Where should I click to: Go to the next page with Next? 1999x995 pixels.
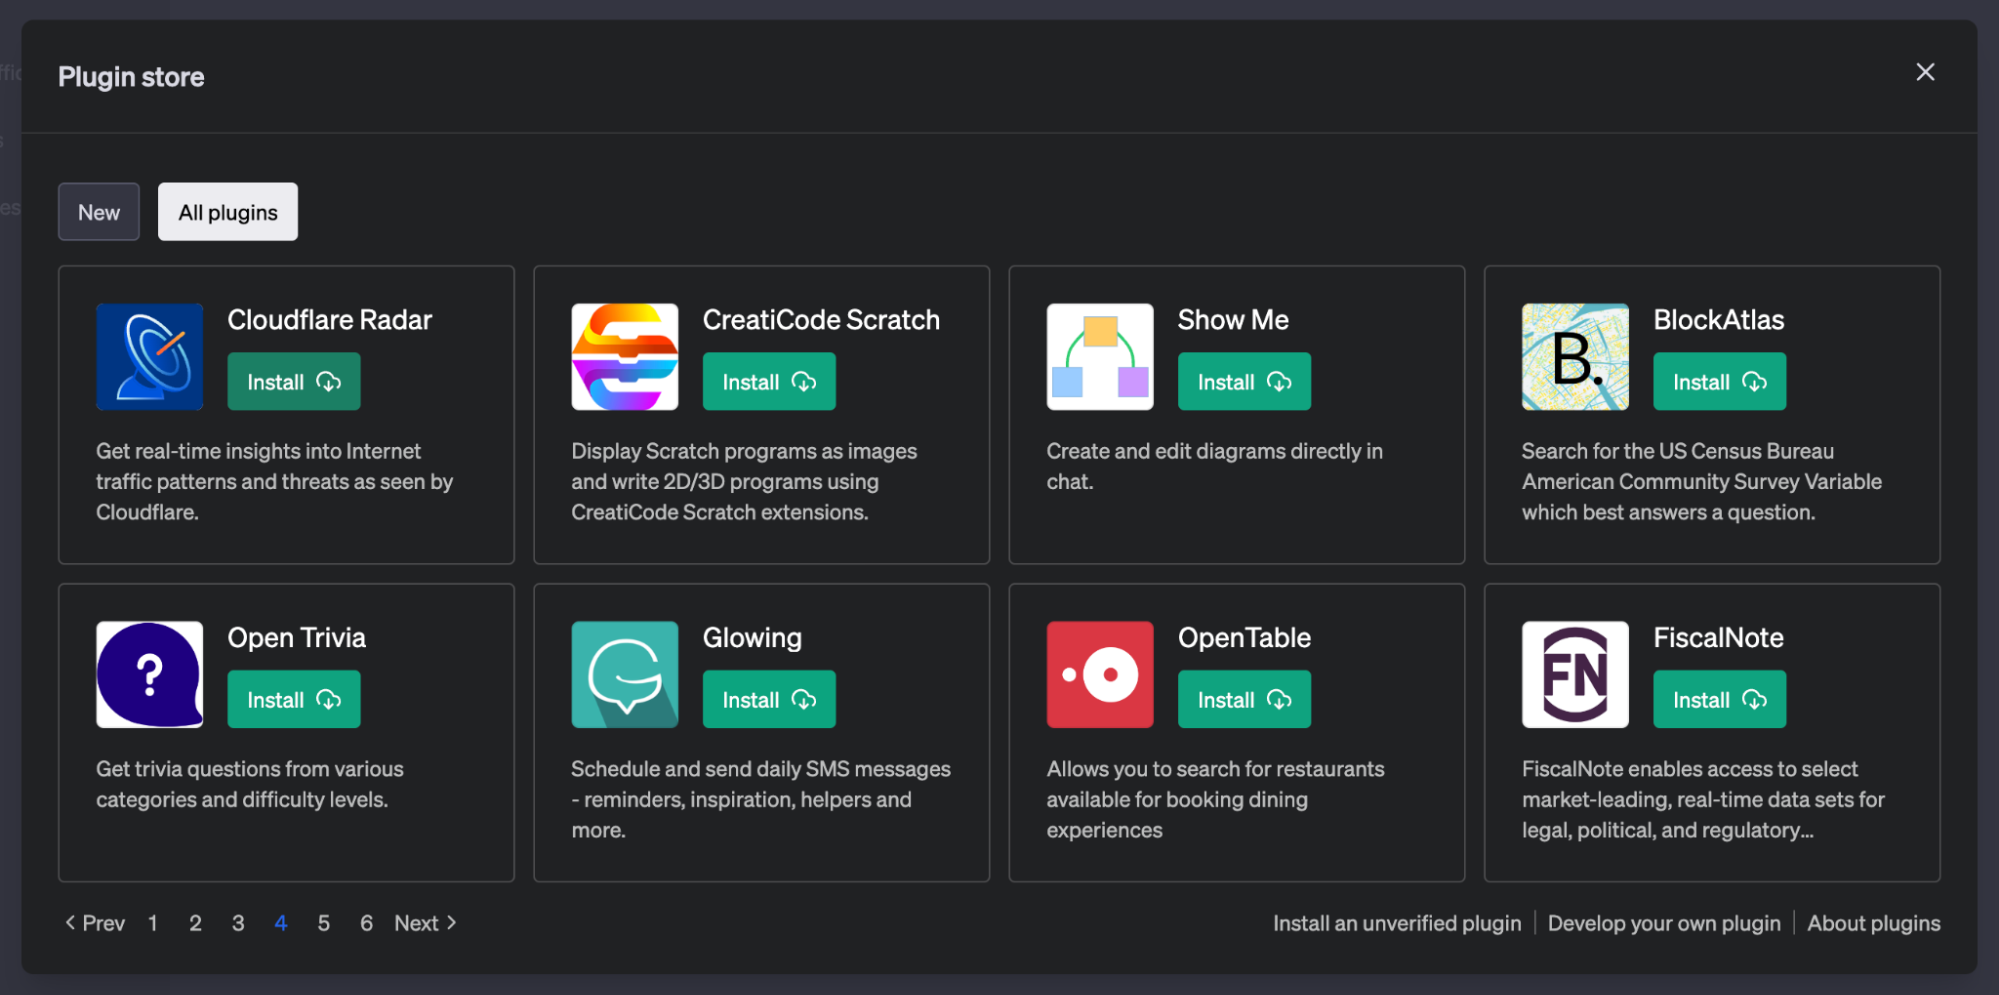coord(425,923)
